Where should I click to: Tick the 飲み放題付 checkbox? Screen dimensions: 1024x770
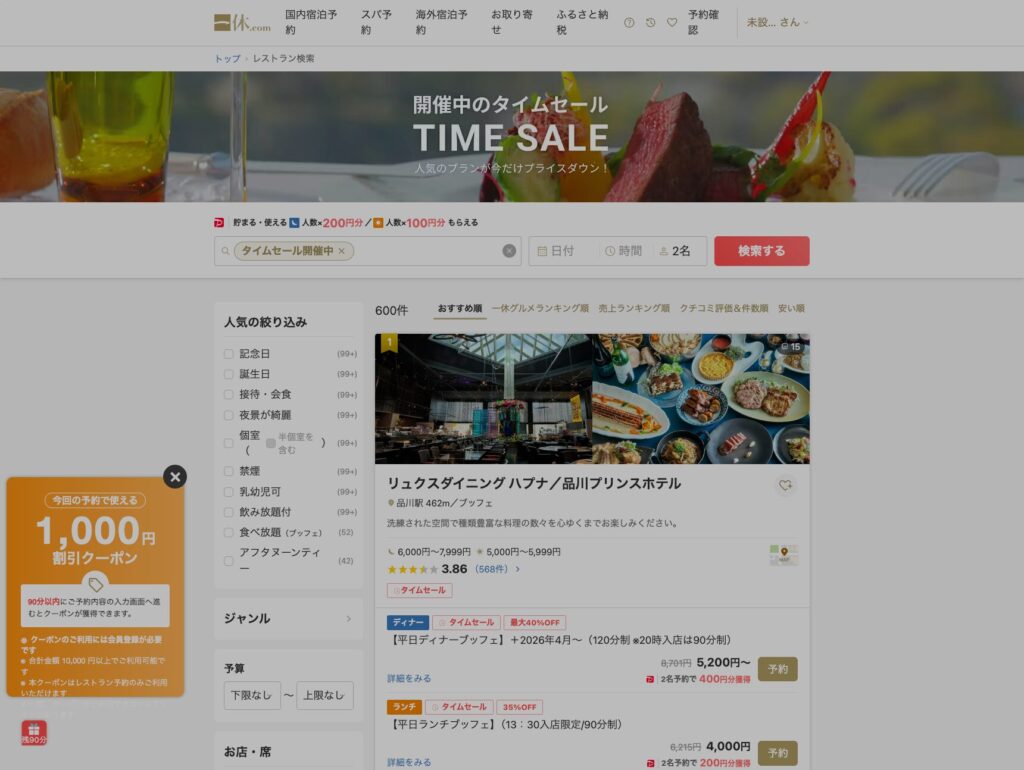[x=229, y=512]
